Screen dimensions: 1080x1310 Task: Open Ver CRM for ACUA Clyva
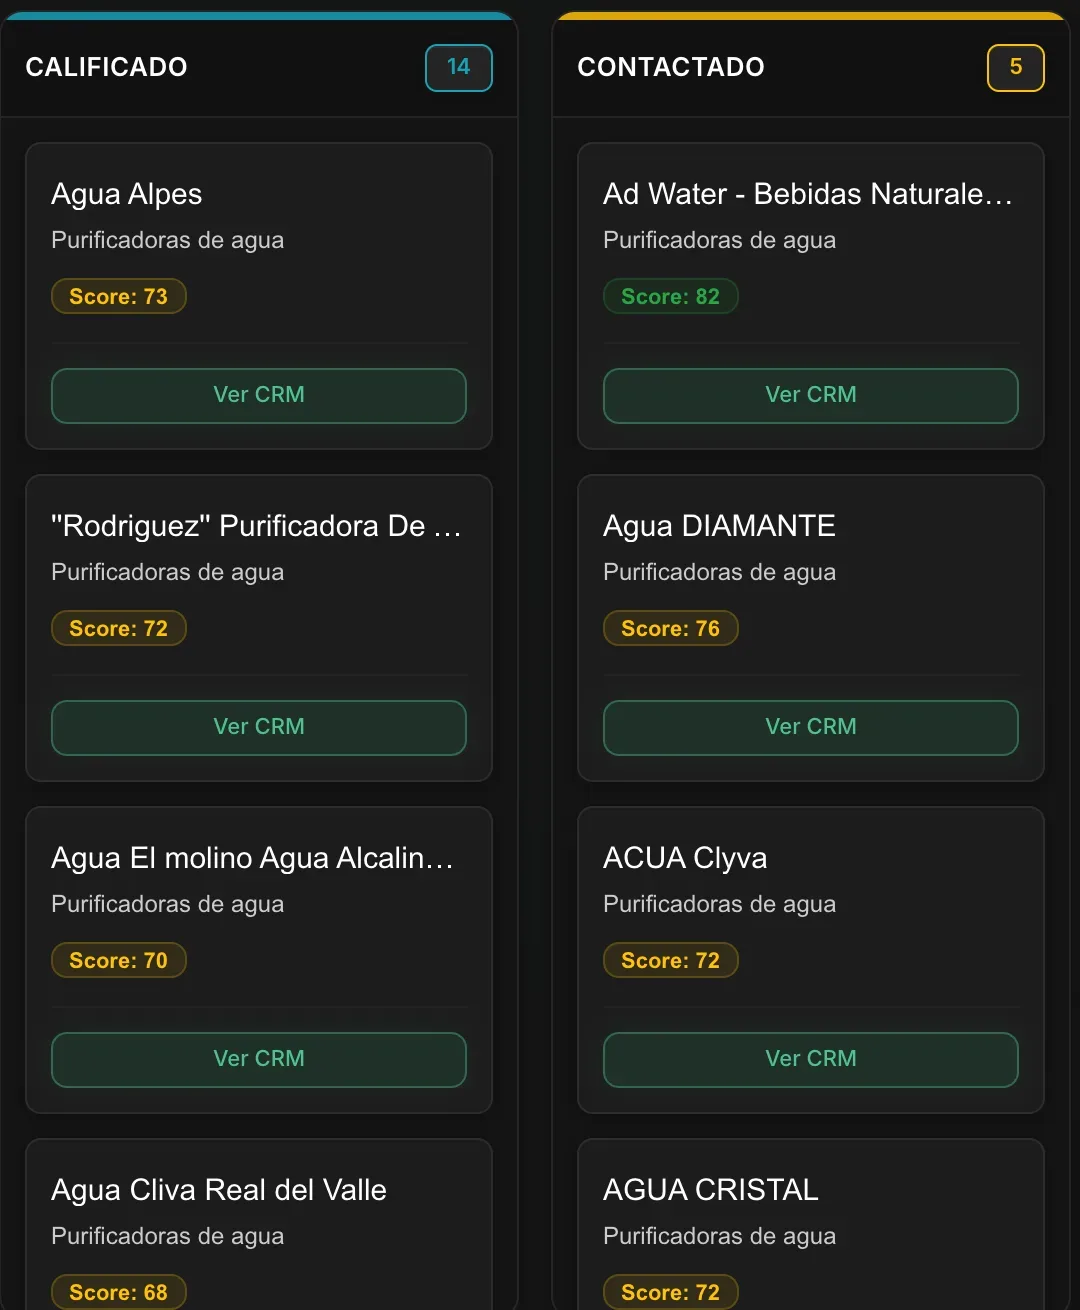pos(811,1059)
